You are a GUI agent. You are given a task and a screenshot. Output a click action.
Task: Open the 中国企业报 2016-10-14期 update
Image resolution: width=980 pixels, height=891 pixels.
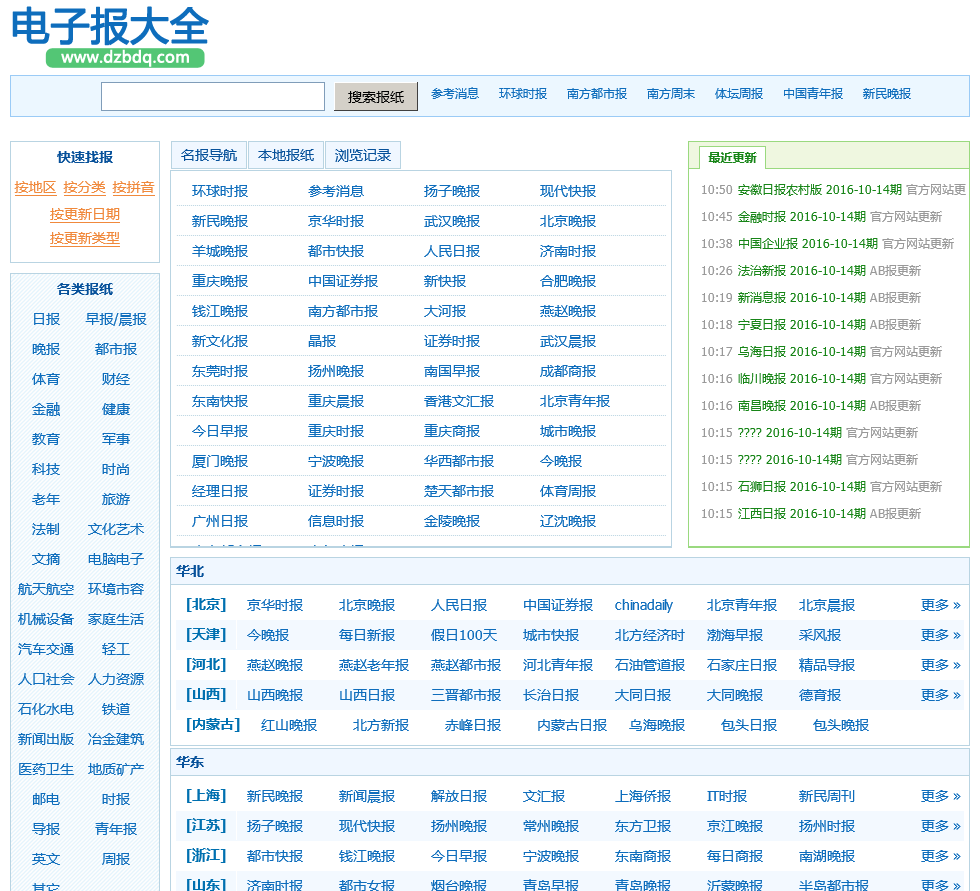[808, 244]
